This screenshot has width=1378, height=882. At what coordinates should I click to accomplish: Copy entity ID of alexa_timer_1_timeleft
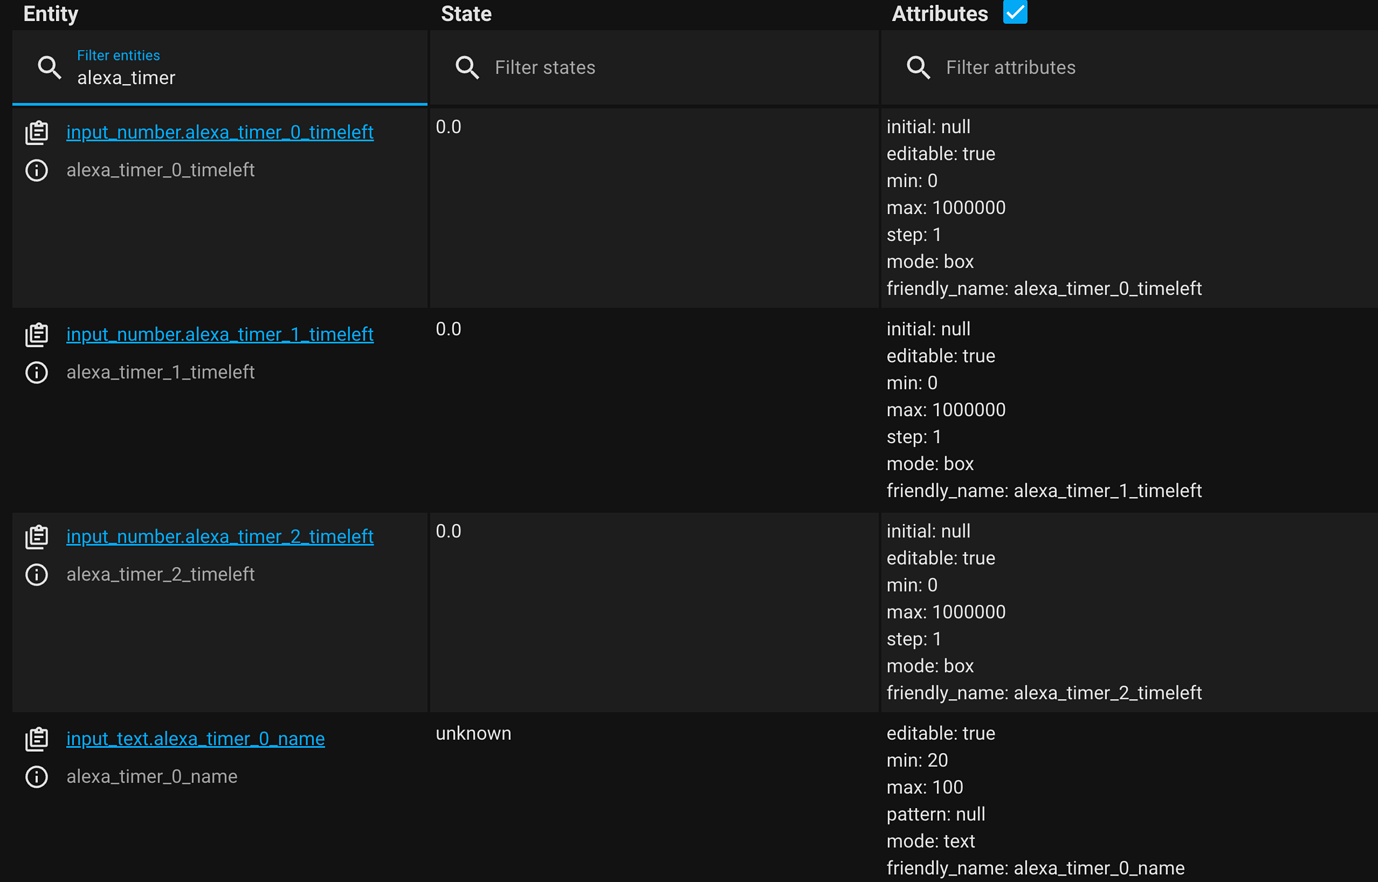point(37,334)
